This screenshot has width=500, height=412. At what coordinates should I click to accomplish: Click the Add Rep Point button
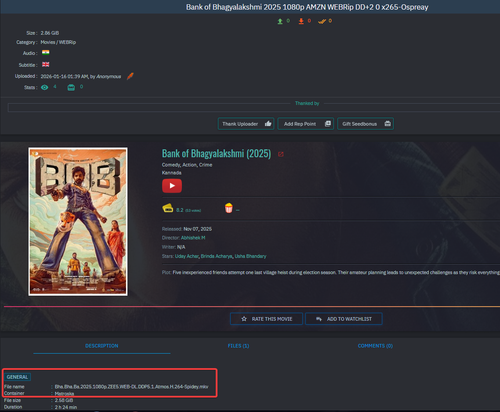coord(306,124)
